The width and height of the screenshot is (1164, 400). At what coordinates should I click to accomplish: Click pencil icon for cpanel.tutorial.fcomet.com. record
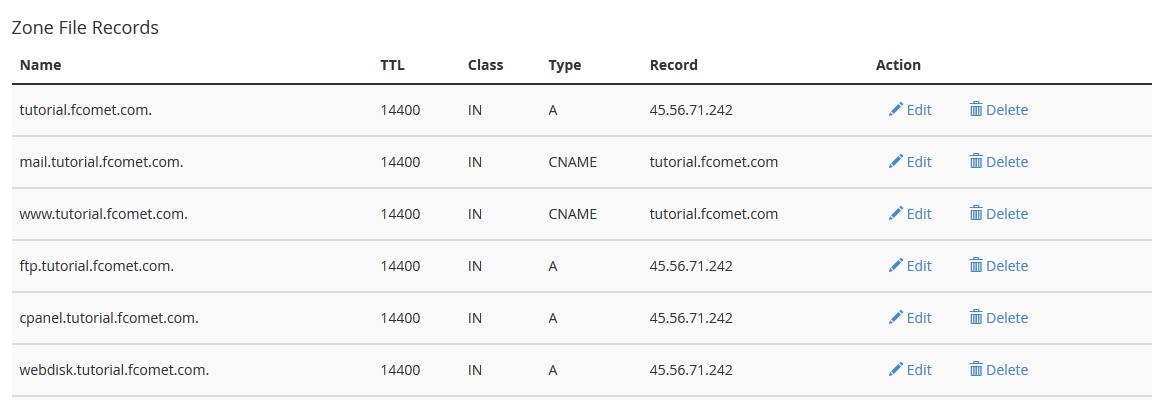(x=896, y=318)
